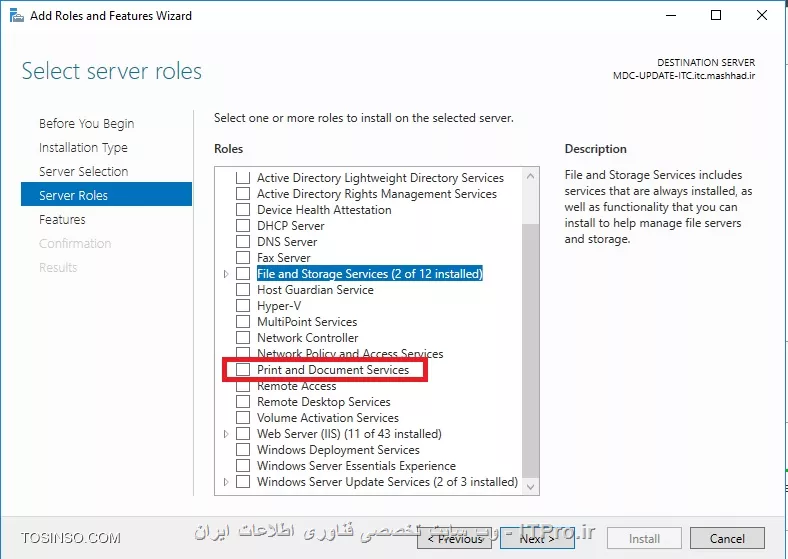
Task: Minimize the wizard window
Action: pos(671,16)
